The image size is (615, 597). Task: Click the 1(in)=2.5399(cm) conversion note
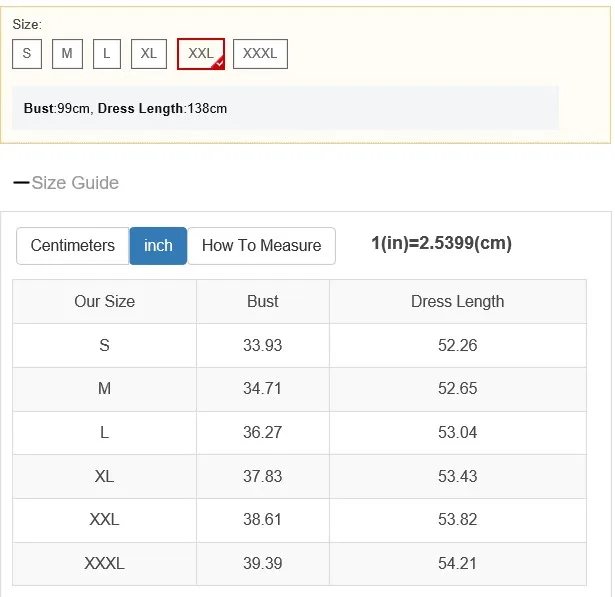(x=441, y=244)
